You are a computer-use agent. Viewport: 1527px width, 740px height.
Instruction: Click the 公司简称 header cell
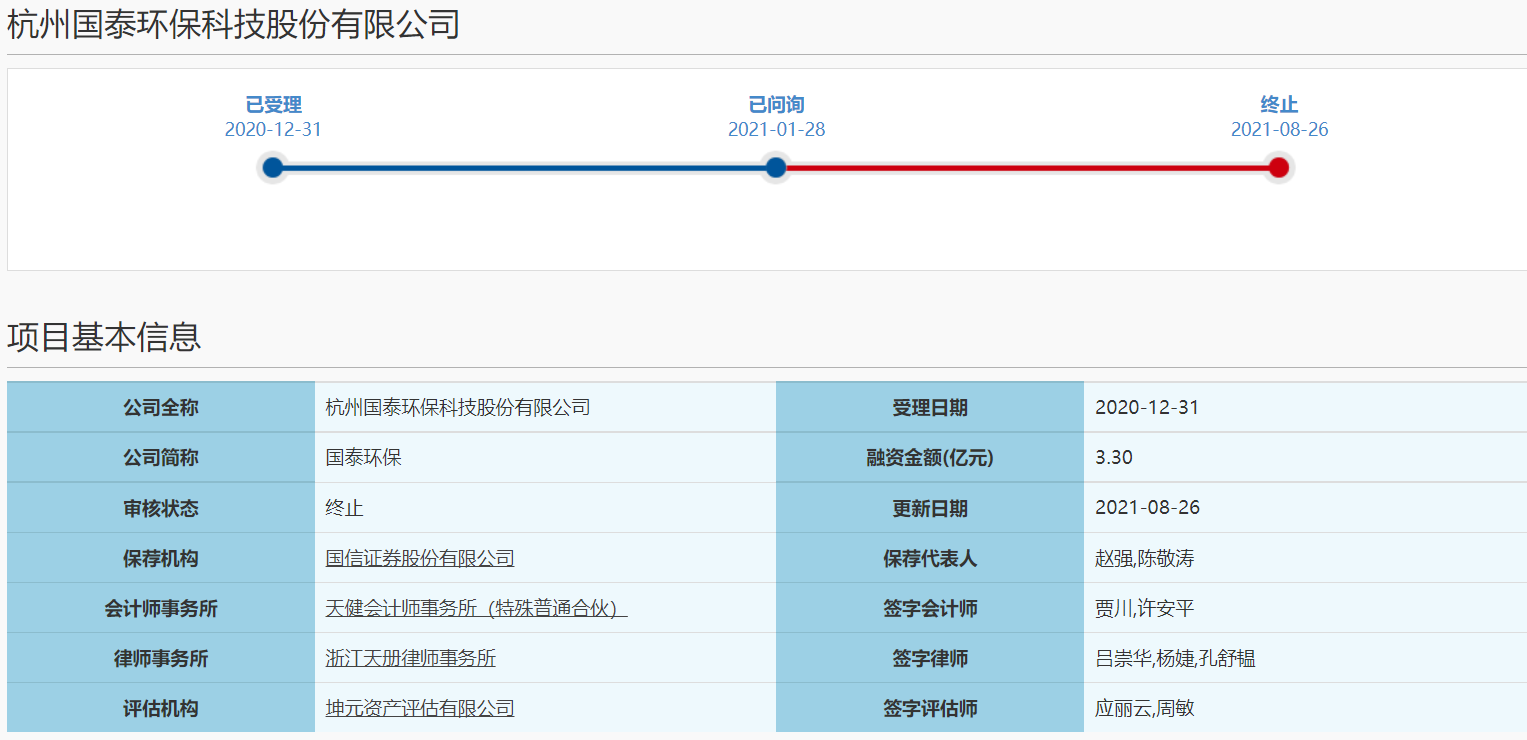(161, 458)
